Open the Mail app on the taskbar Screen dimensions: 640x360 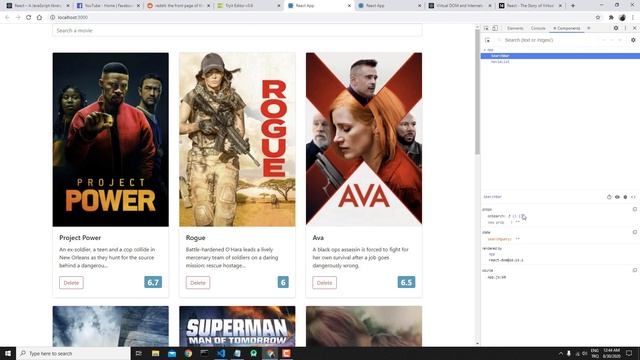coord(172,353)
